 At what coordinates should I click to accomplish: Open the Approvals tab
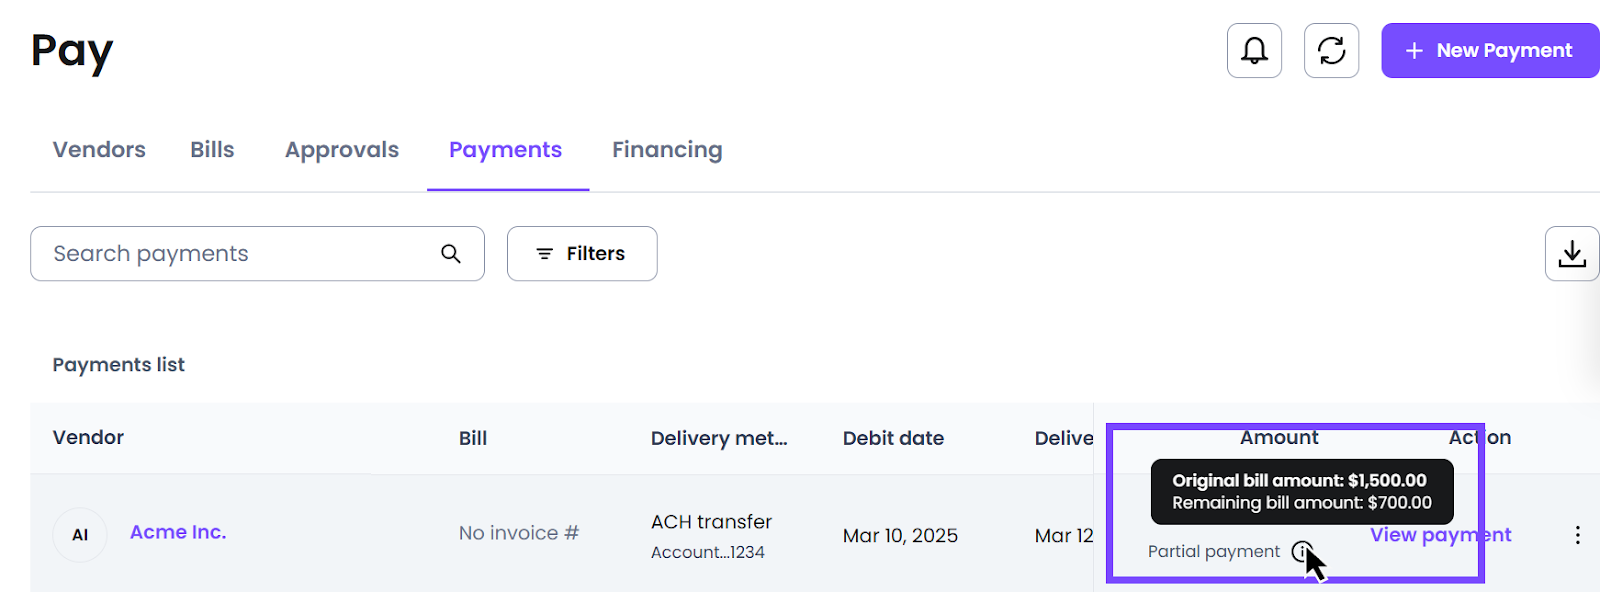click(342, 150)
